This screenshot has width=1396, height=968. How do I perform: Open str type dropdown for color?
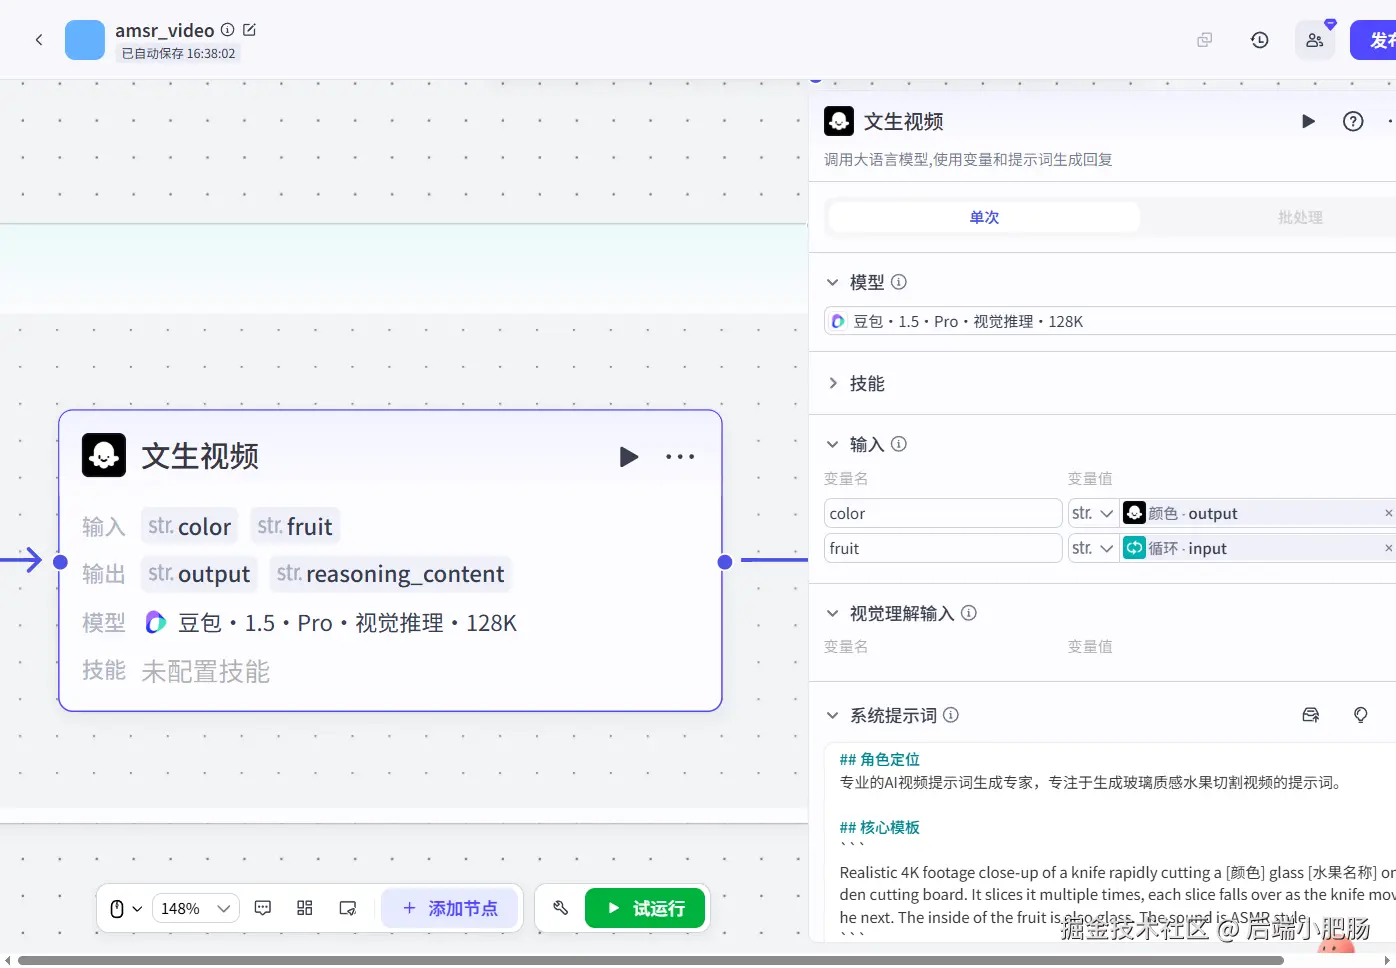click(1093, 513)
